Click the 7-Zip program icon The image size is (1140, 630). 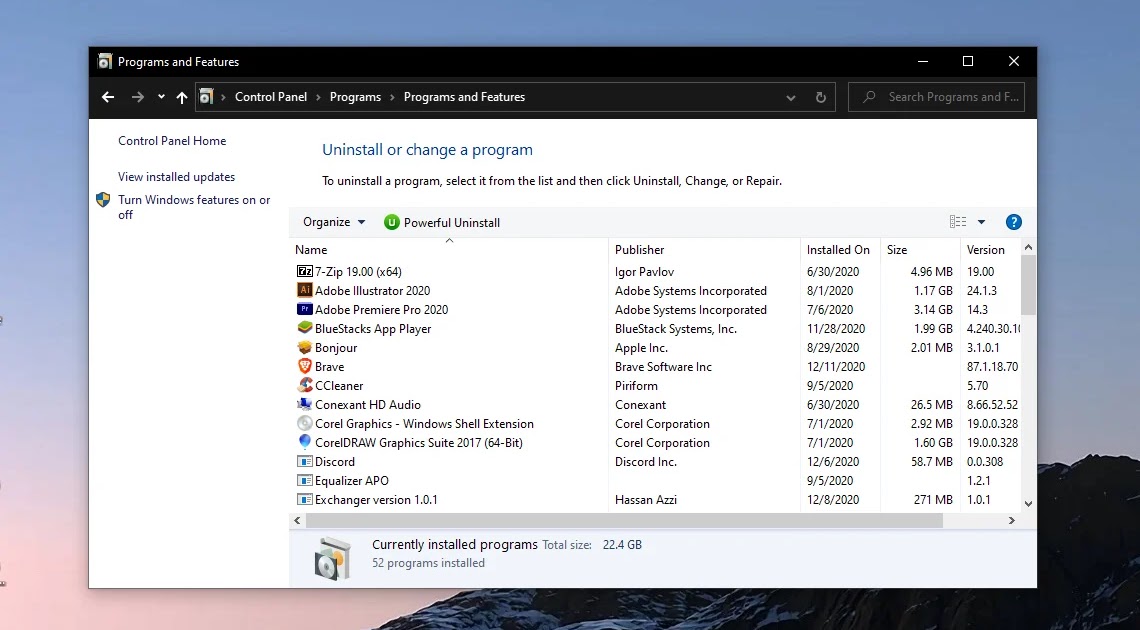click(x=305, y=271)
